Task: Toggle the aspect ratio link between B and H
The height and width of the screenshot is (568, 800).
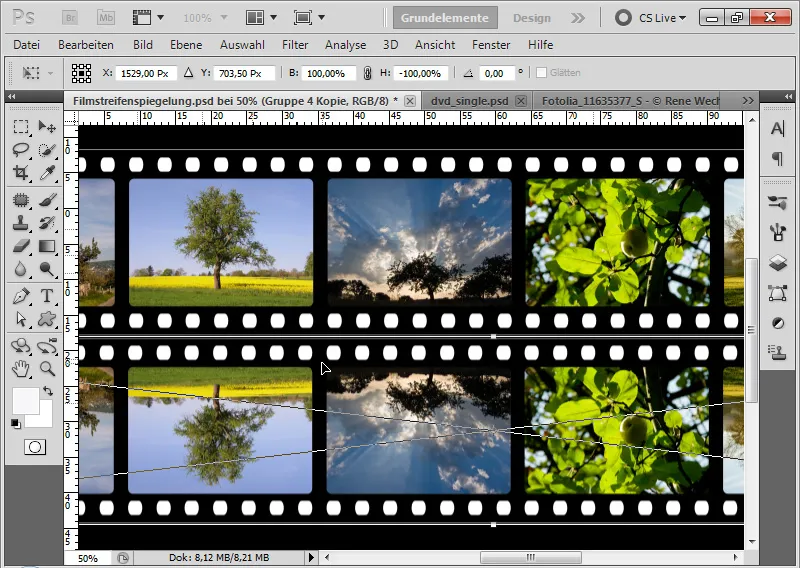Action: [367, 73]
